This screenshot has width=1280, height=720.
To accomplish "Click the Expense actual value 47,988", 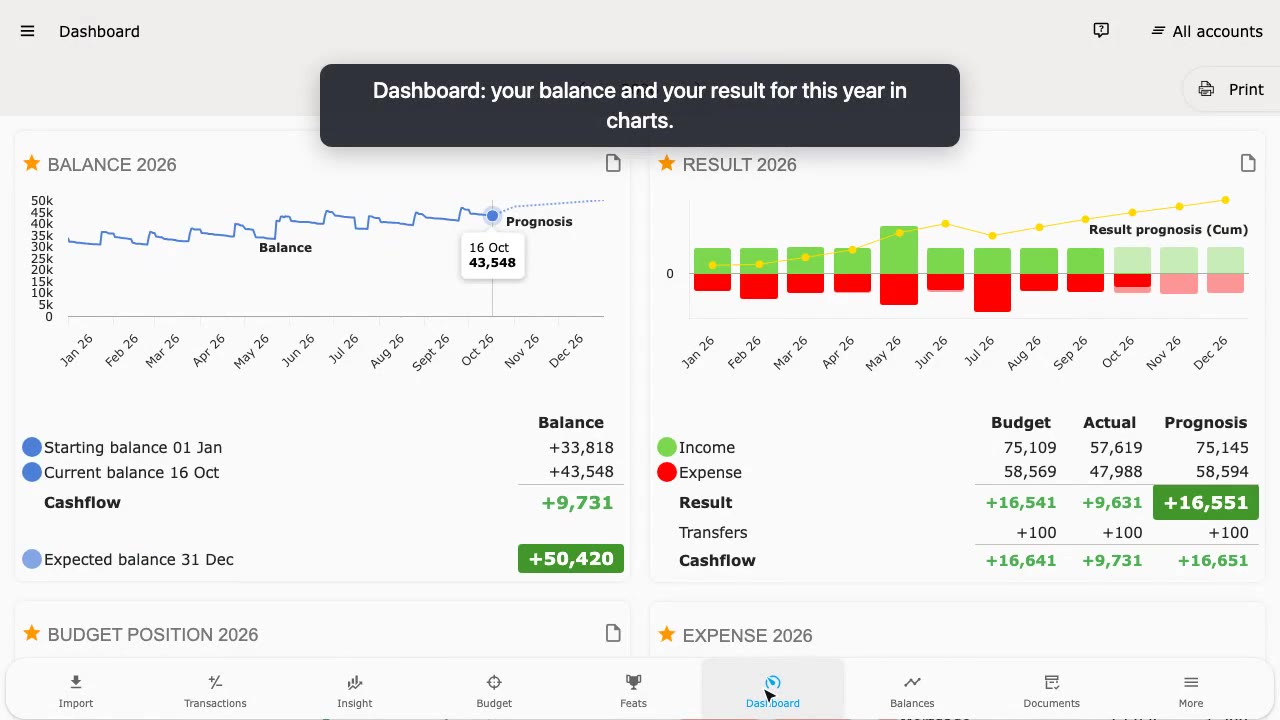I will tap(1115, 472).
